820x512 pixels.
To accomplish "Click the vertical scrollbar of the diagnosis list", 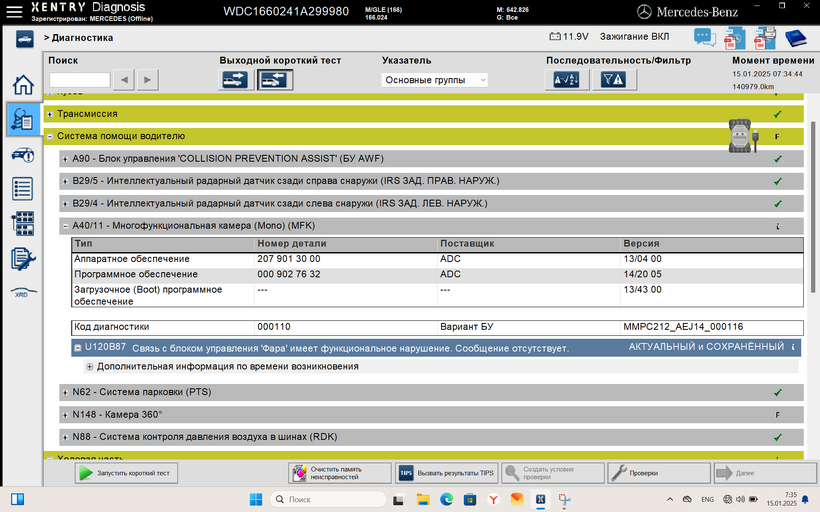I will [813, 207].
